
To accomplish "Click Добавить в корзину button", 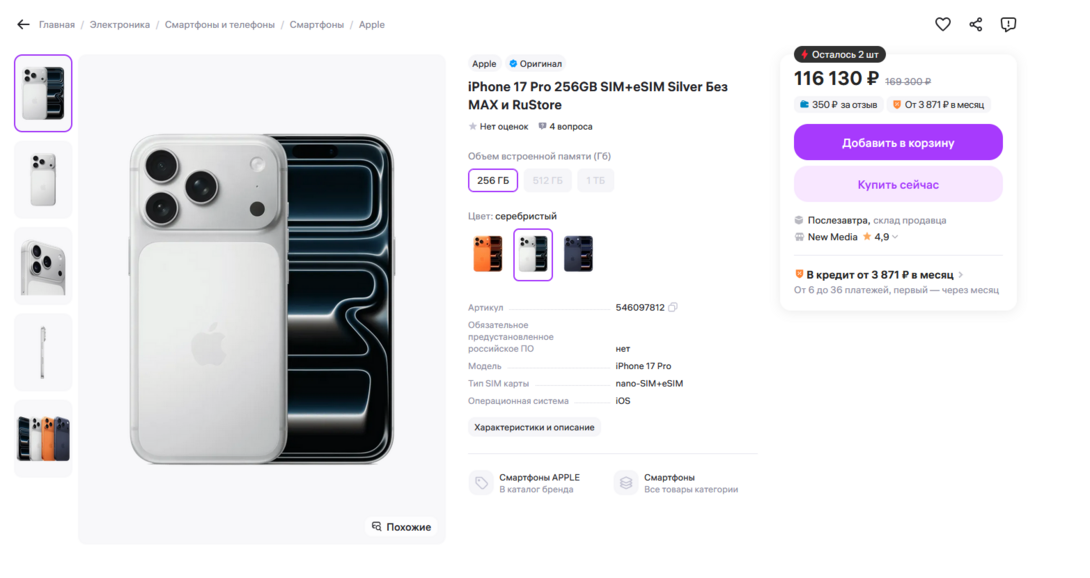I will [x=898, y=142].
